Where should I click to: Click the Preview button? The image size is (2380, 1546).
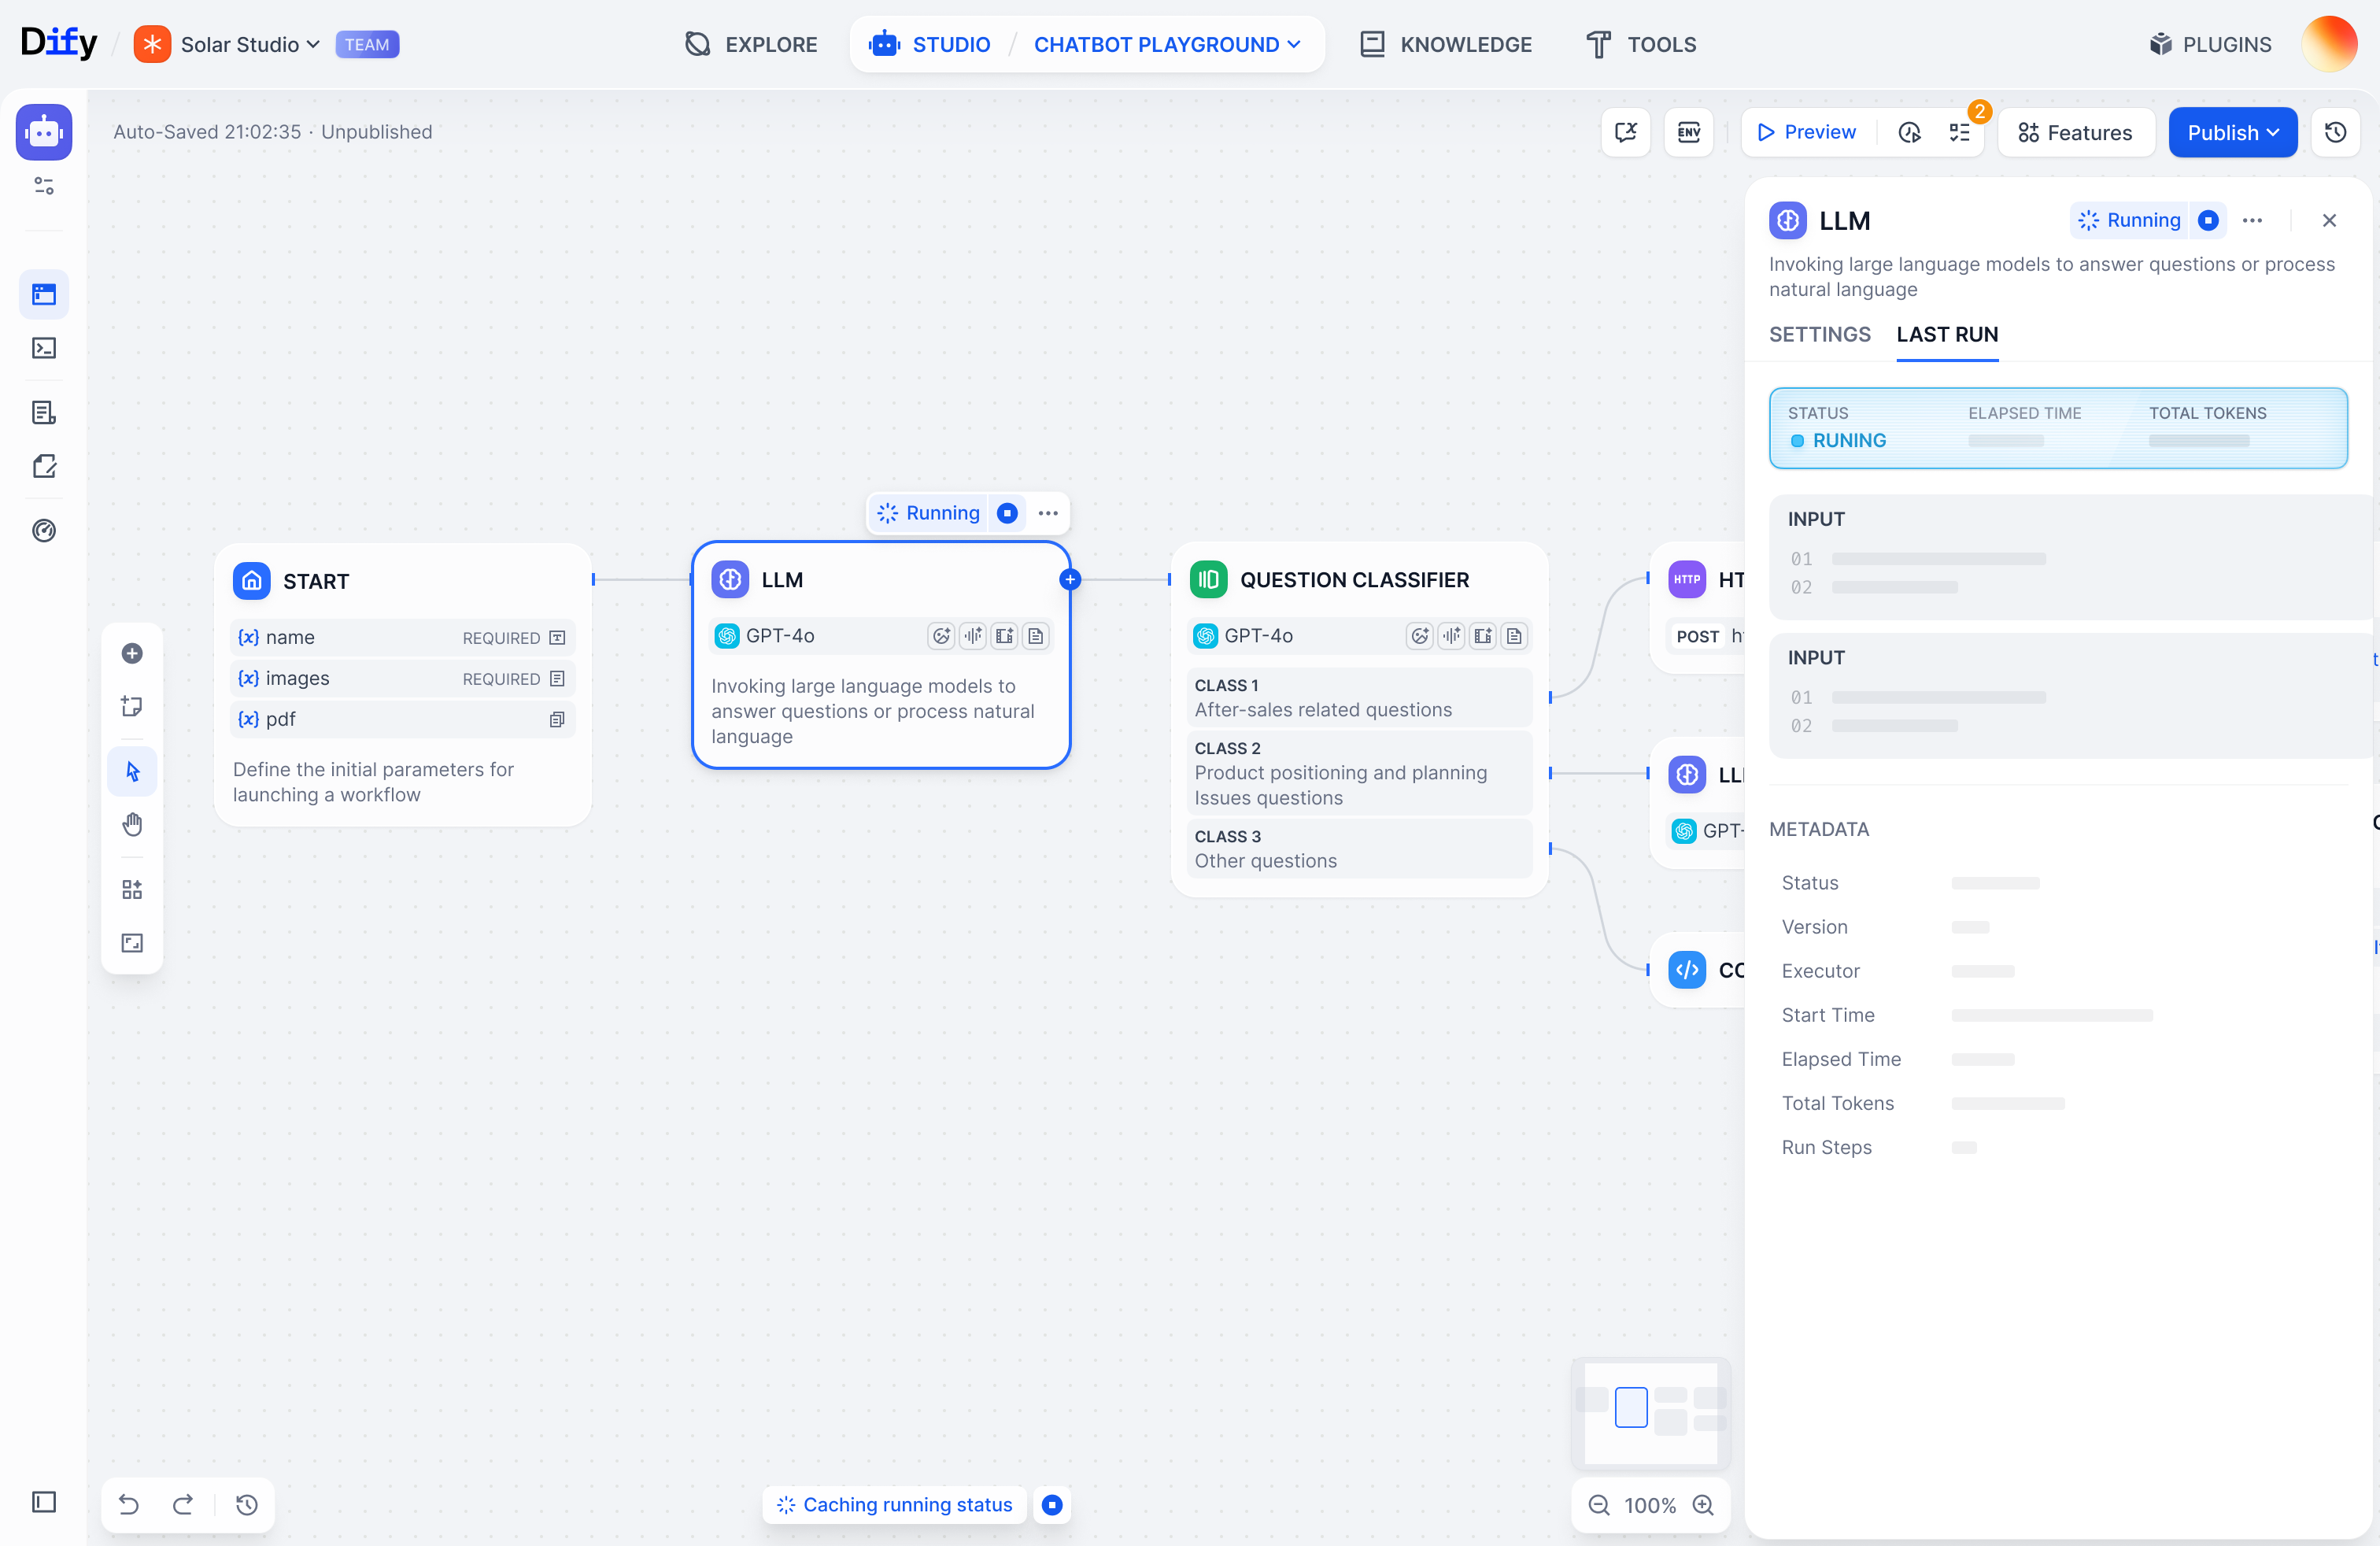click(1807, 132)
